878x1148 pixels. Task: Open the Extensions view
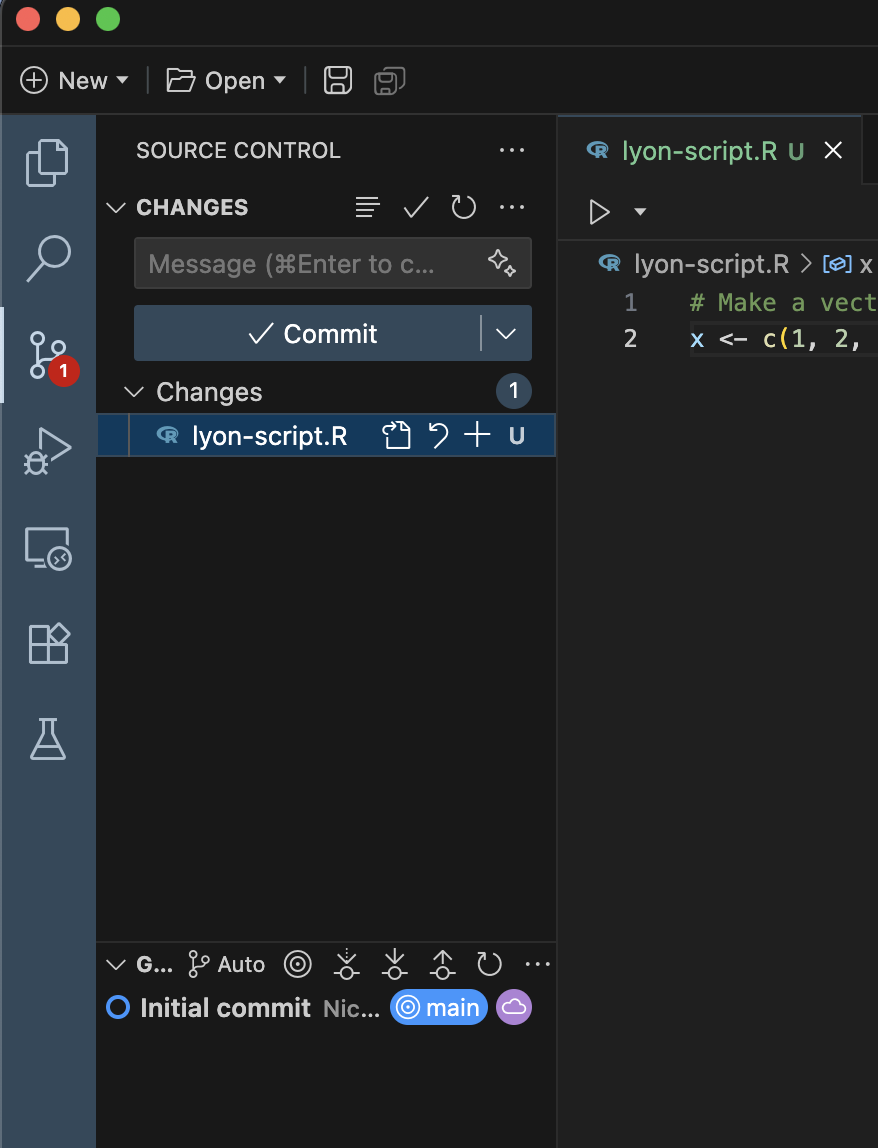point(47,643)
